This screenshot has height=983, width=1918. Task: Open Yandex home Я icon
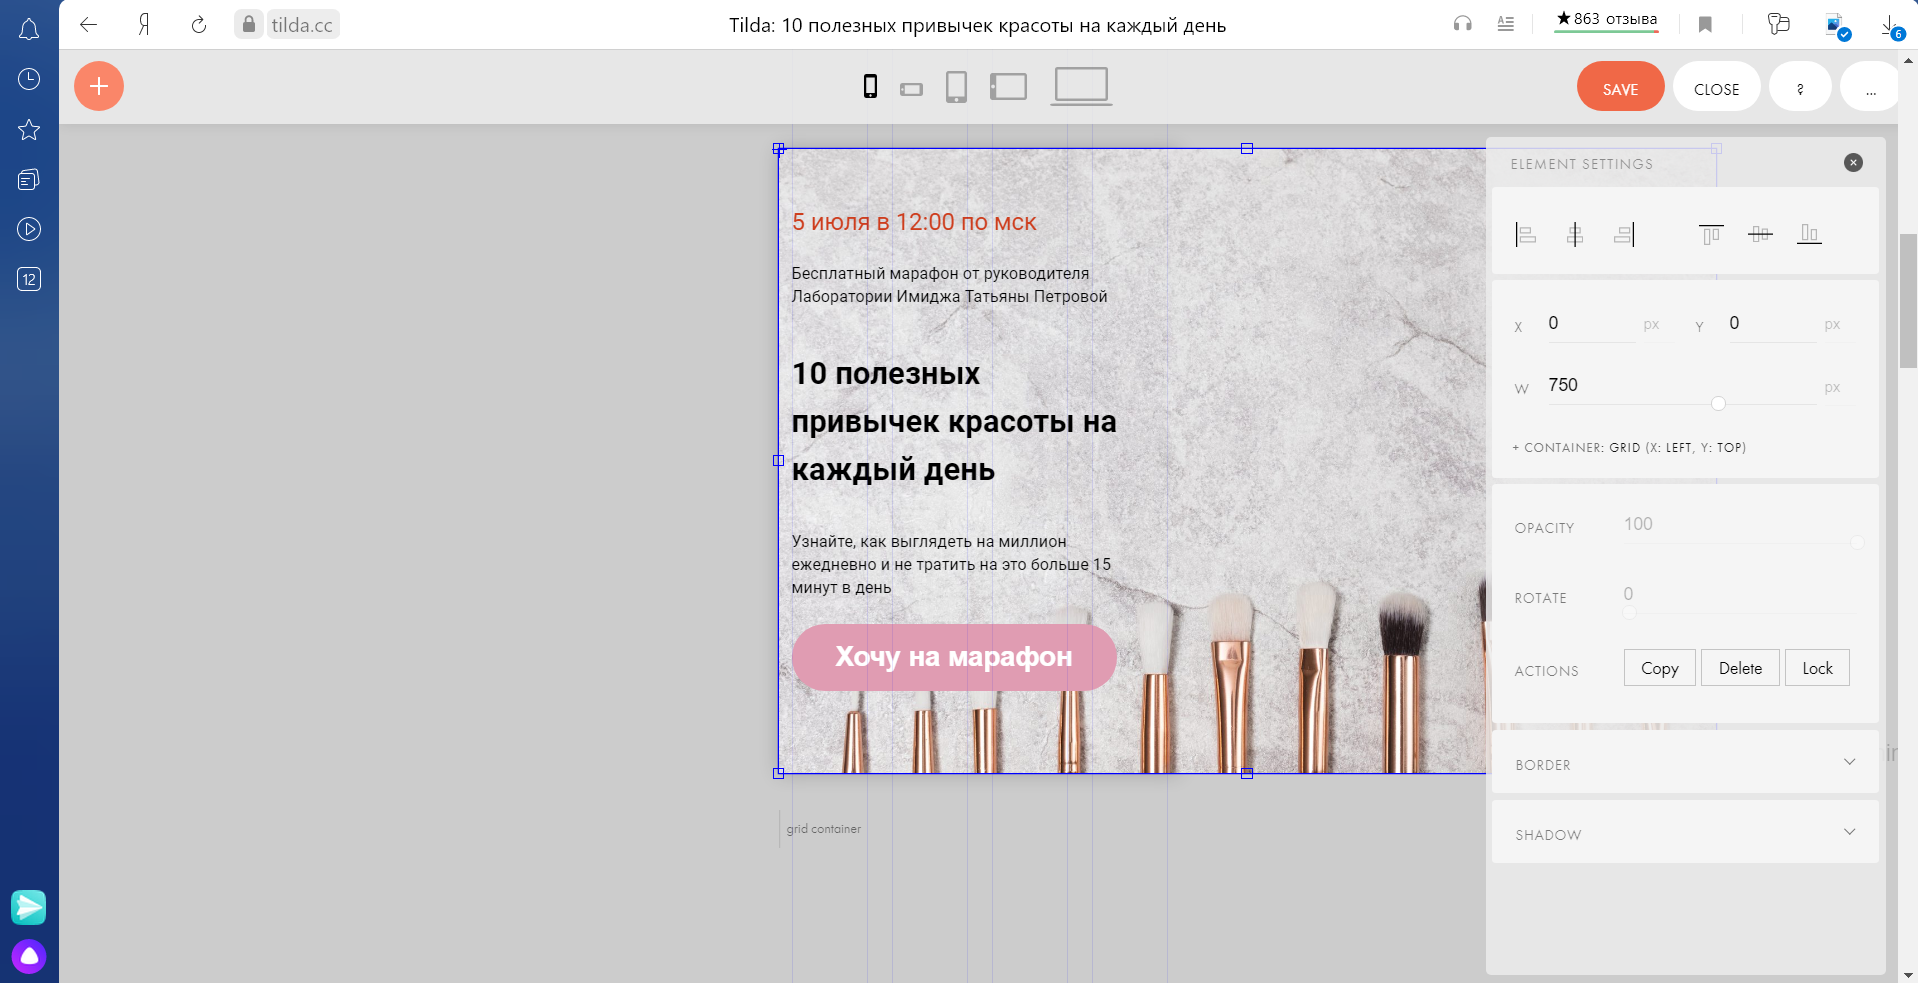click(144, 24)
